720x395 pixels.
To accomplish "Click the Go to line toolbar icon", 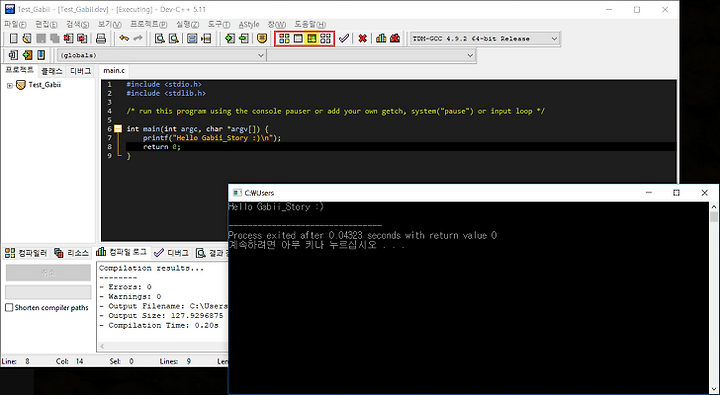I will 206,39.
